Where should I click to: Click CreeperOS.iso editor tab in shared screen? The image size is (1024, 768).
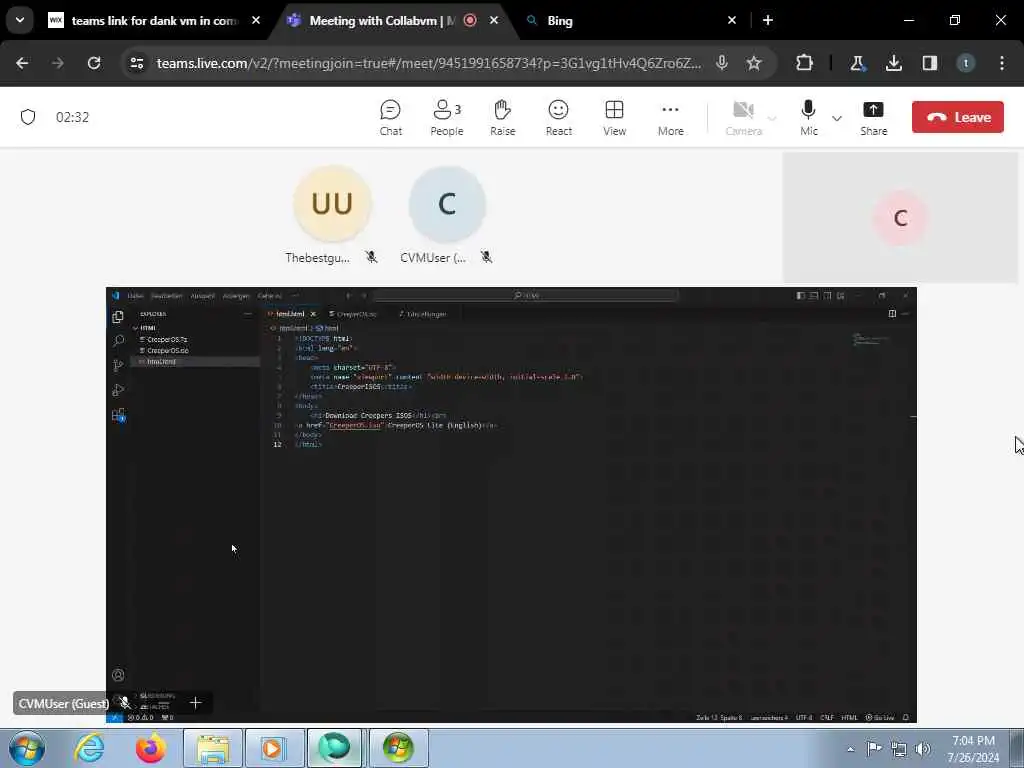click(x=356, y=314)
